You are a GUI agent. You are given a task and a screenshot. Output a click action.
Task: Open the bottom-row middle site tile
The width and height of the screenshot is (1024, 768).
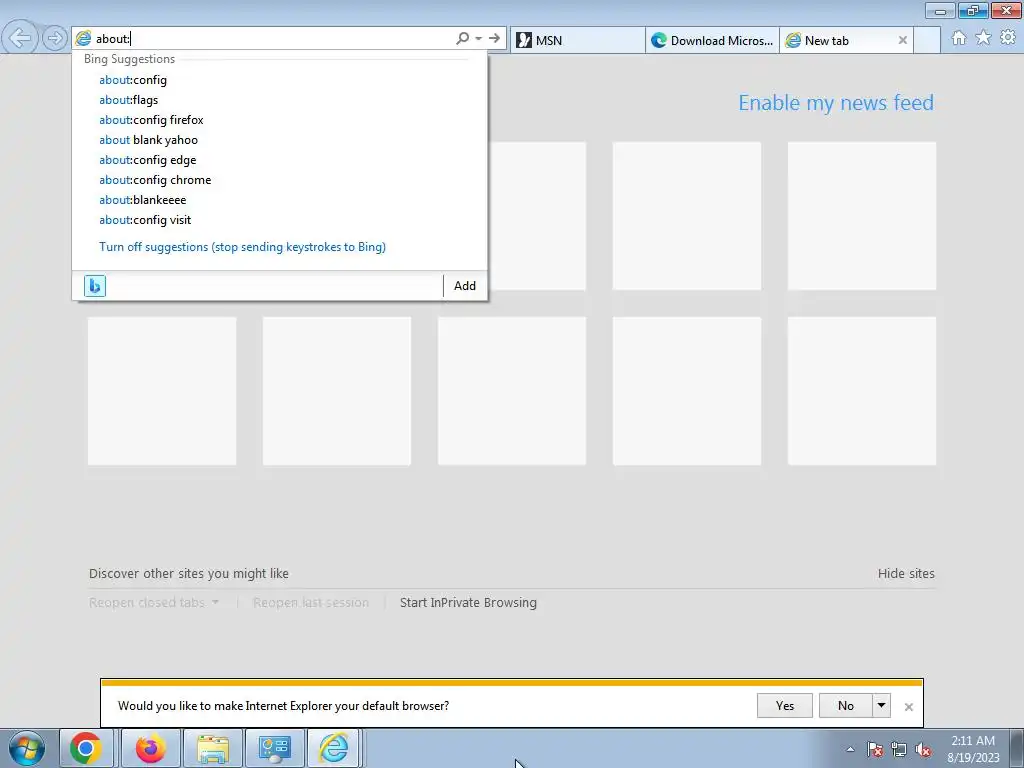511,391
